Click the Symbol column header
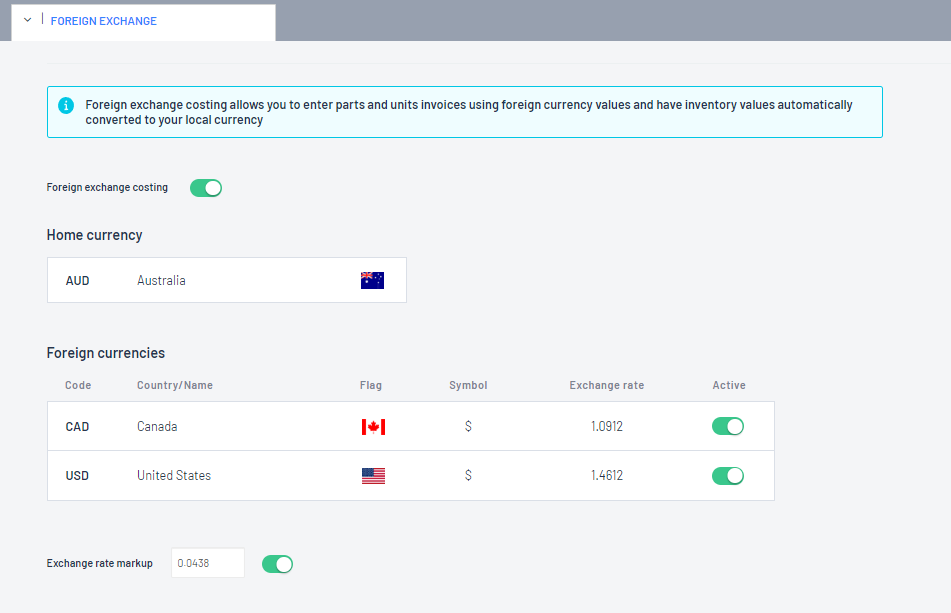The width and height of the screenshot is (951, 613). (468, 386)
